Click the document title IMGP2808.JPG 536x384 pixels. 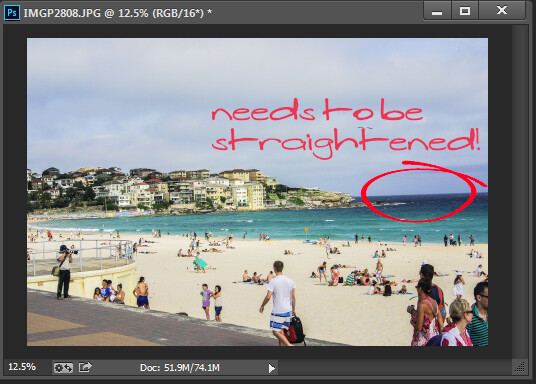62,13
